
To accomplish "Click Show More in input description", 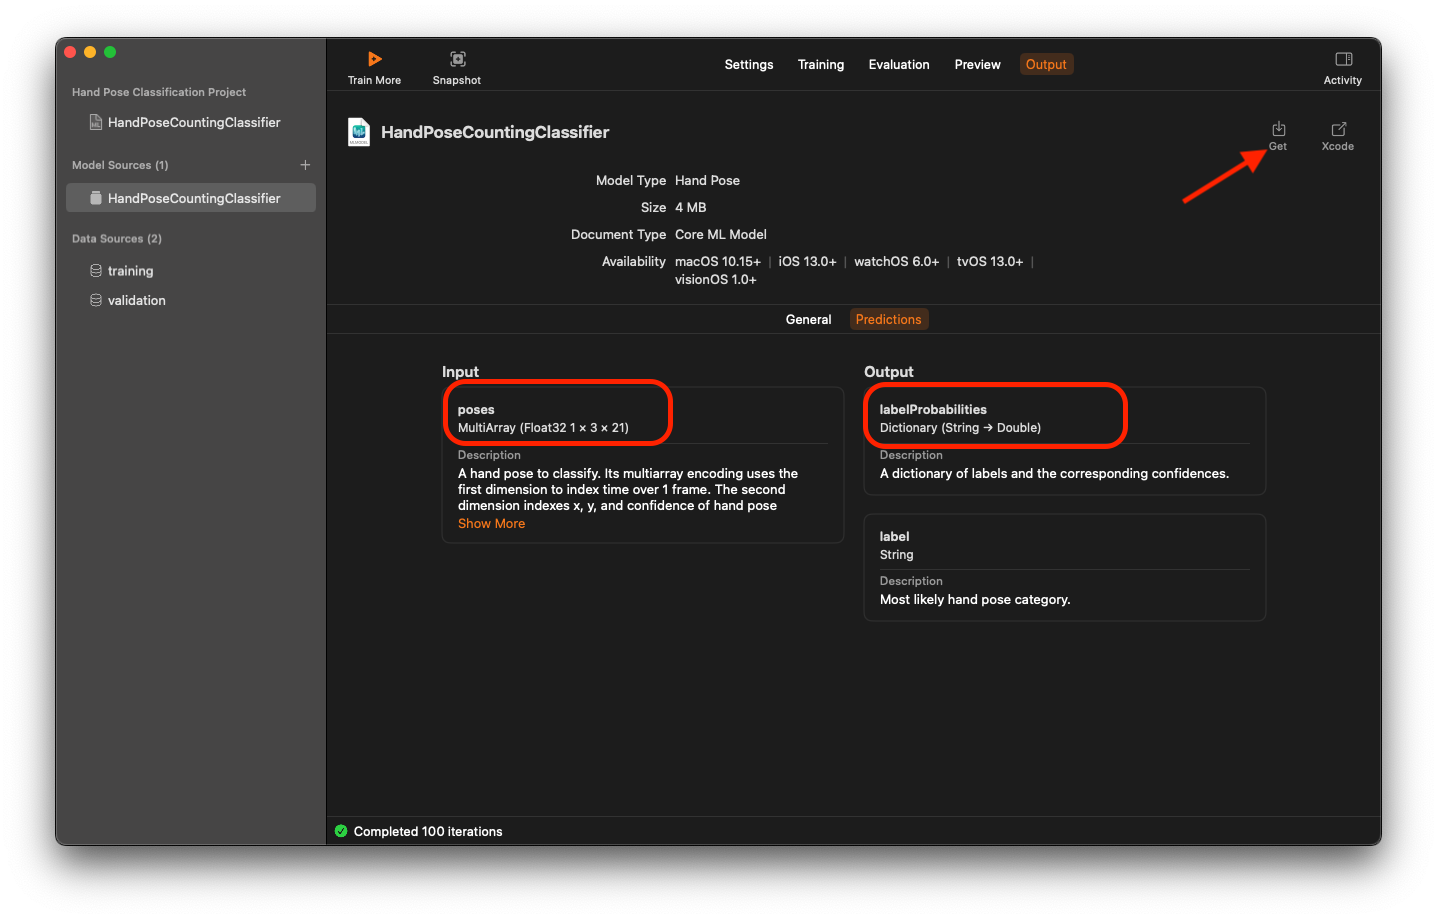I will 491,523.
